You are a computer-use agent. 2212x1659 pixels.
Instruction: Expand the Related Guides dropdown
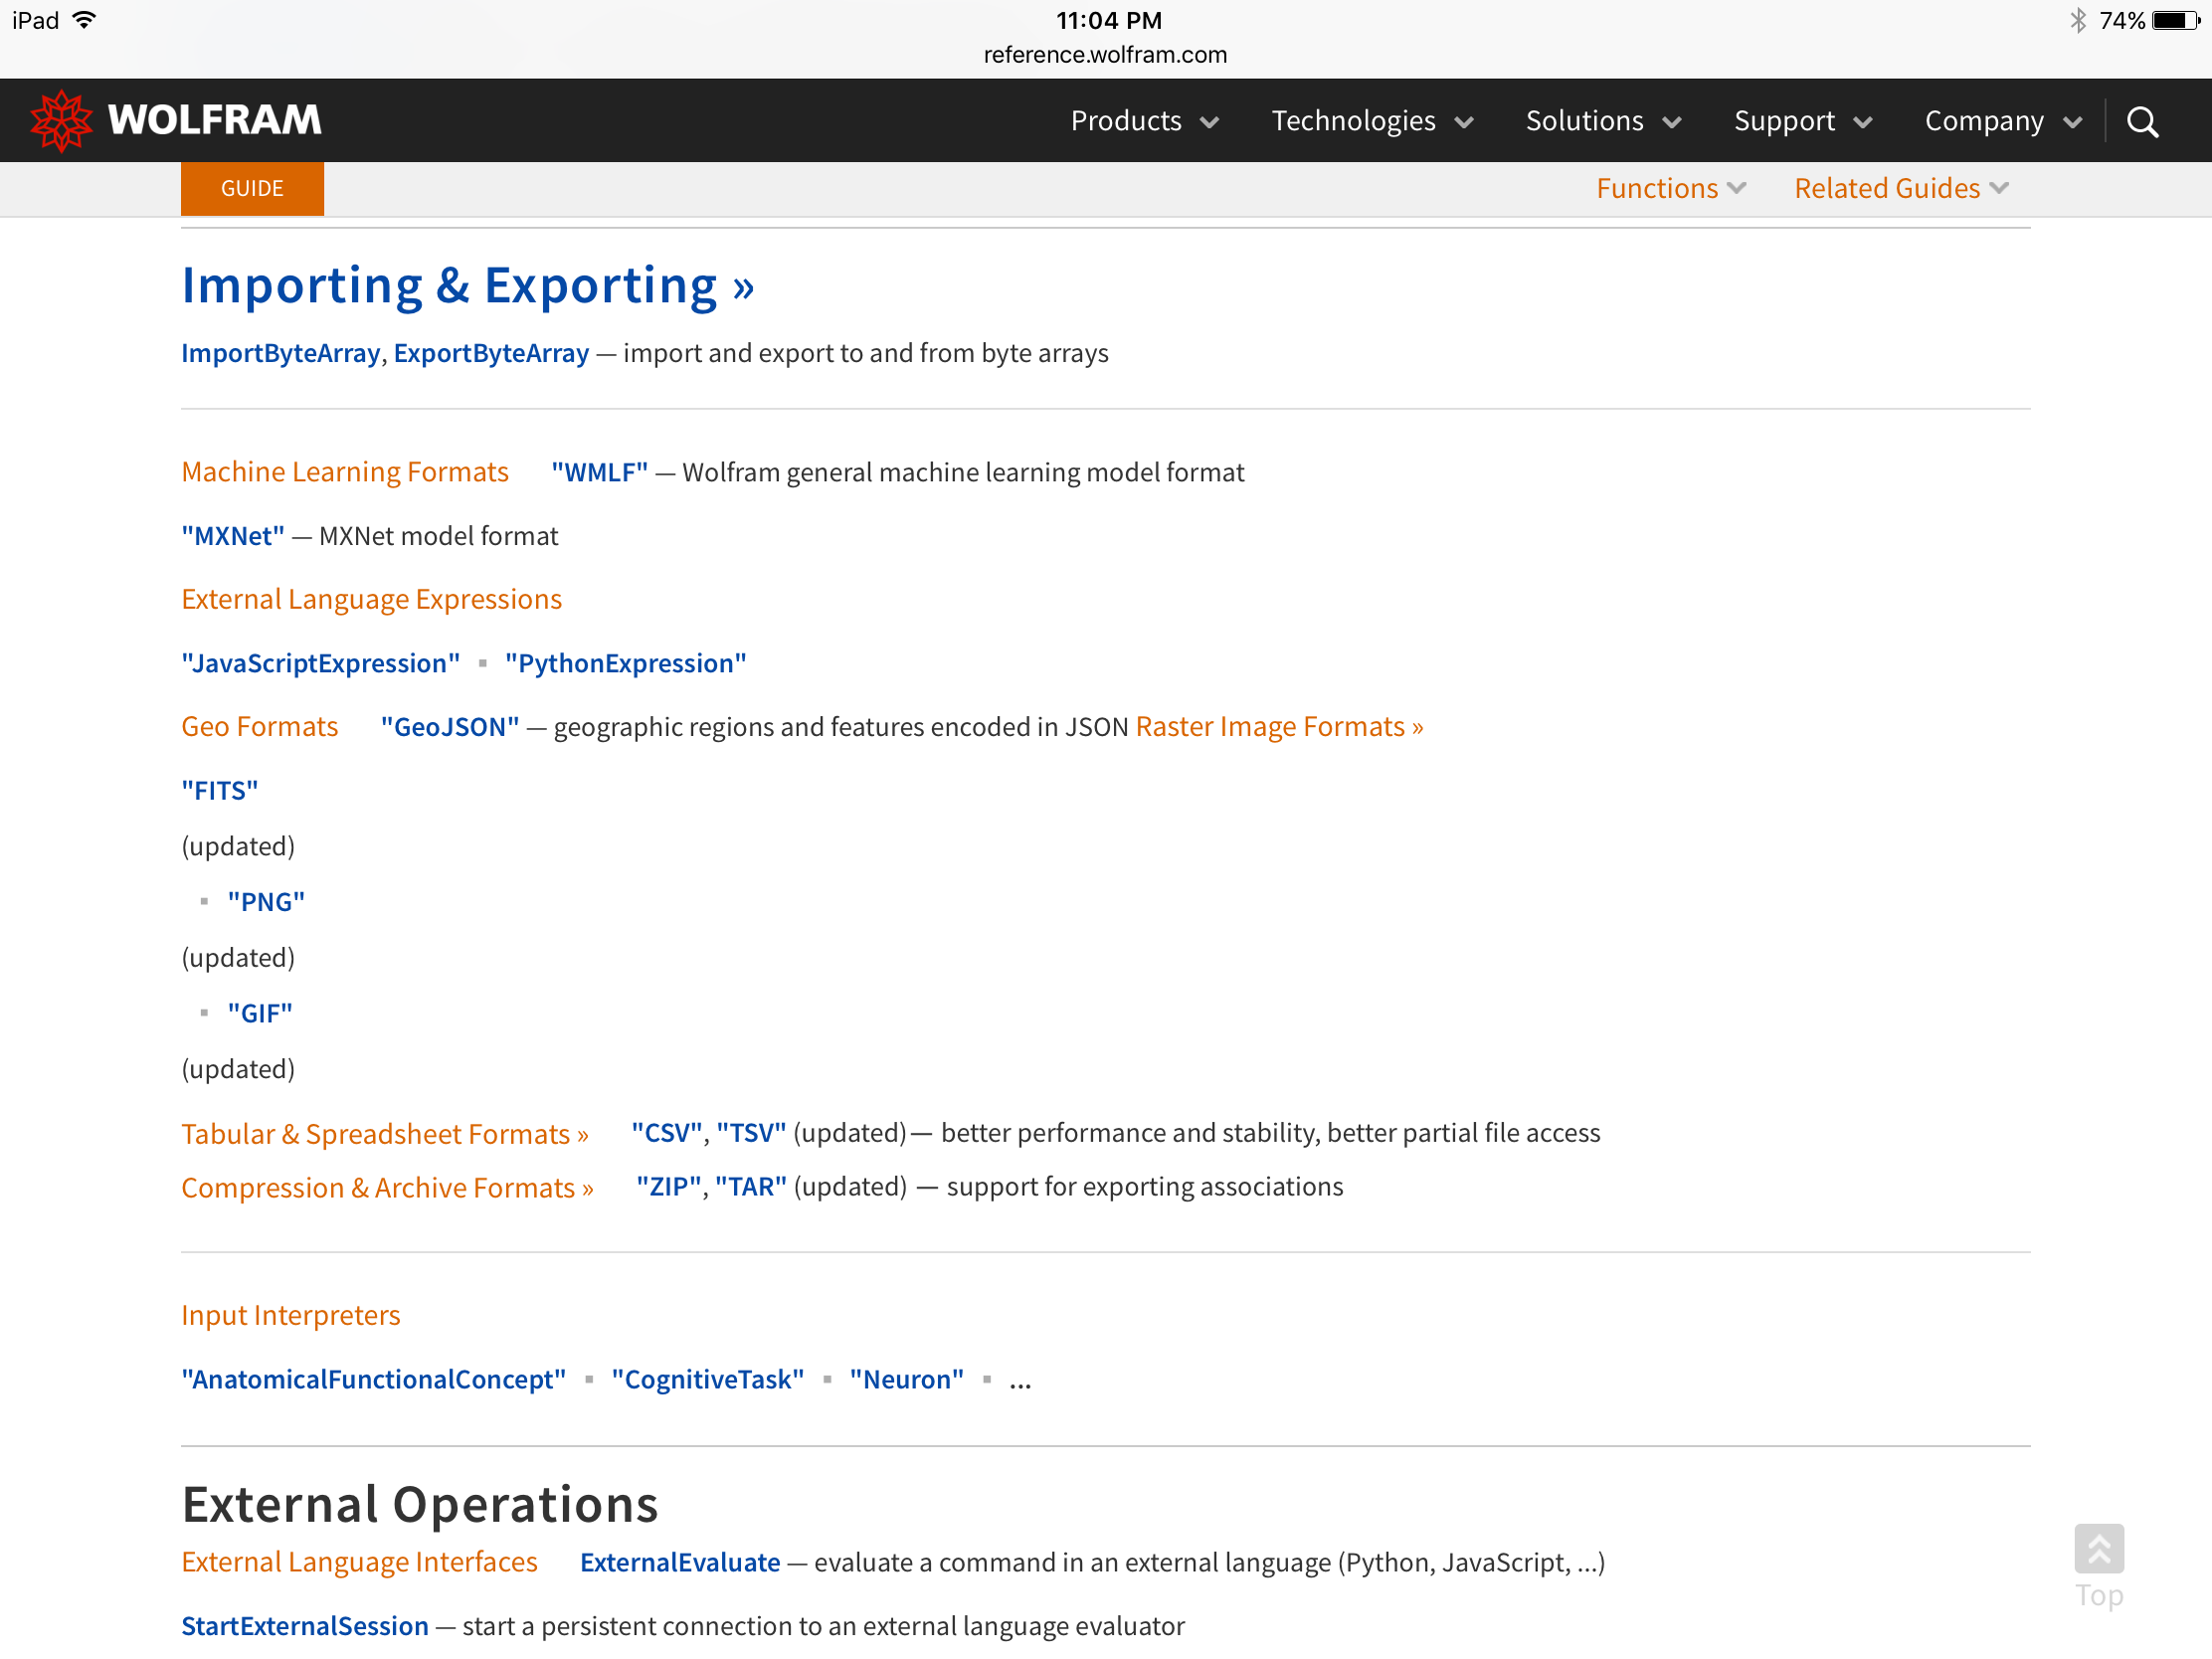pos(1904,188)
